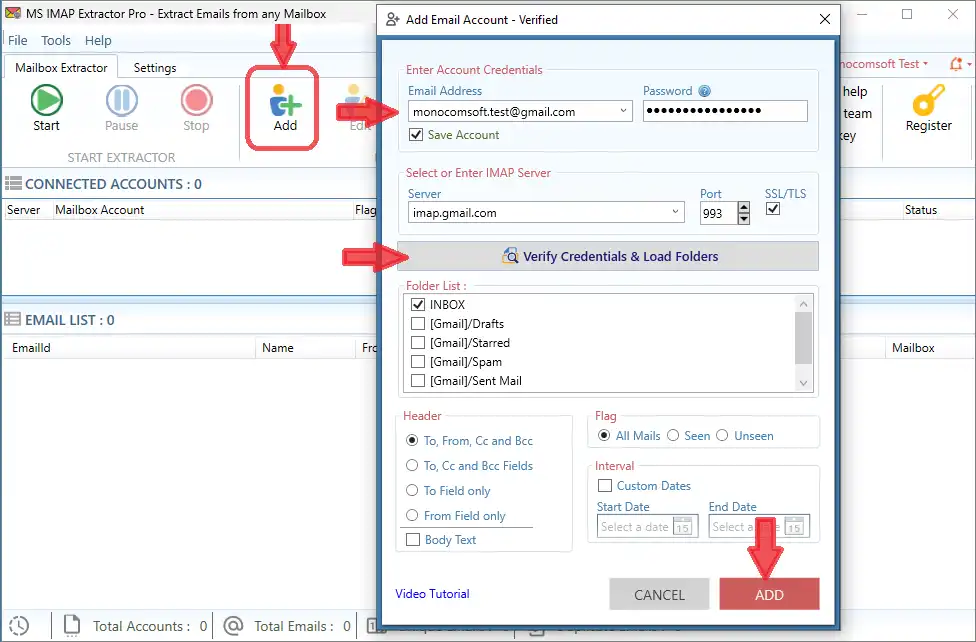976x642 pixels.
Task: Click the EmailId column header
Action: (31, 347)
